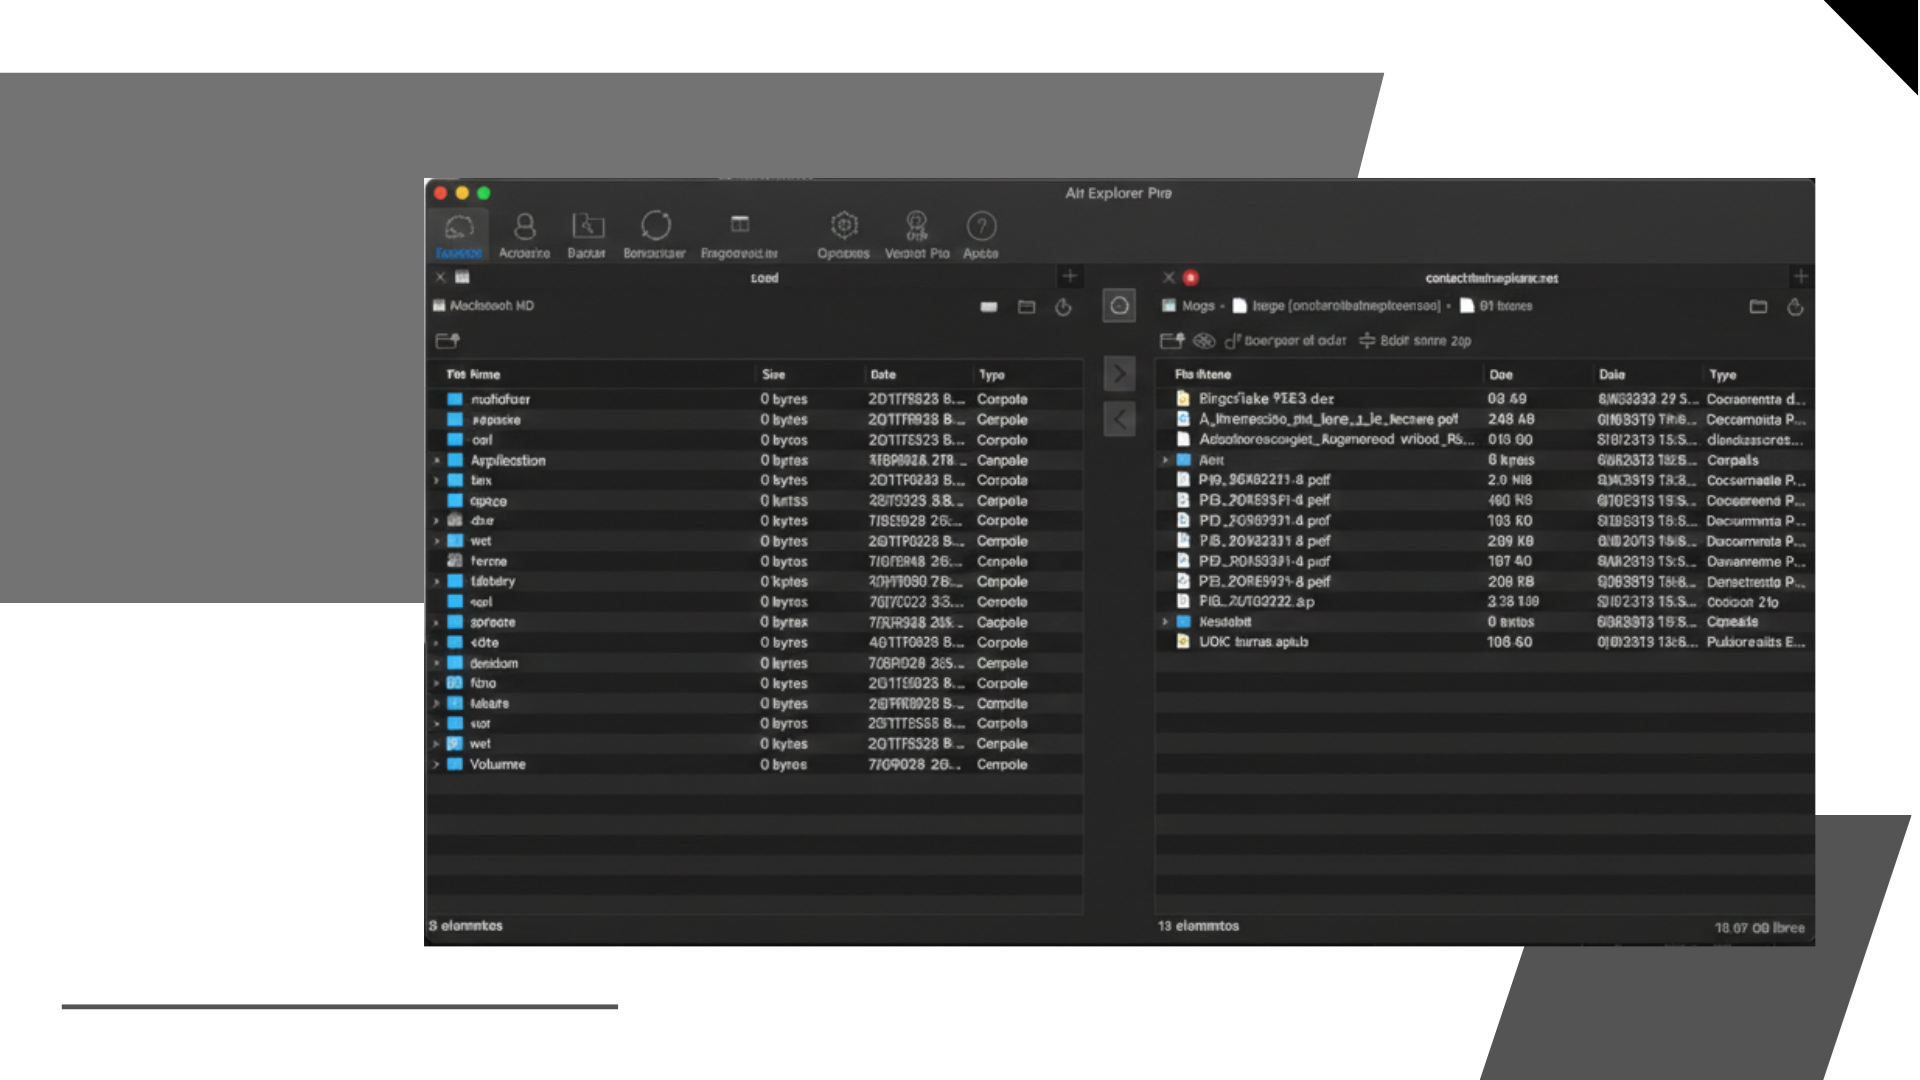The height and width of the screenshot is (1080, 1920).
Task: Expand the Applications folder row
Action: (x=437, y=461)
